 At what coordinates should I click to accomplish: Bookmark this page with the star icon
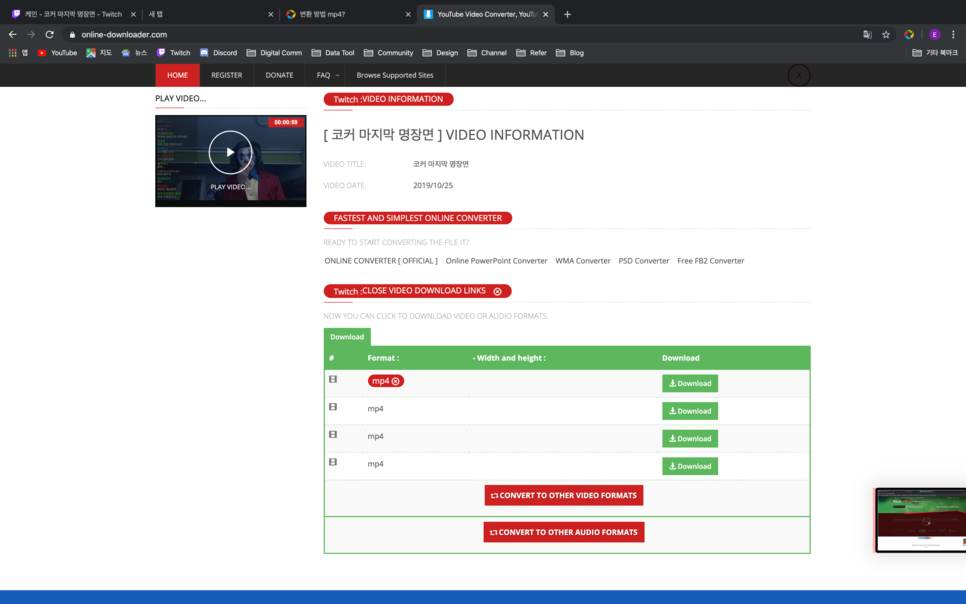[886, 35]
